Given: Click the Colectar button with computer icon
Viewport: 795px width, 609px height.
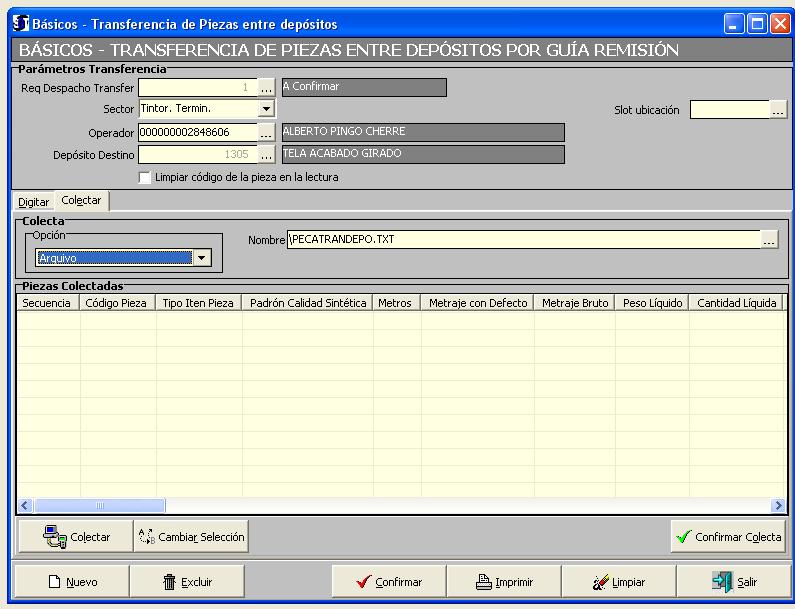Looking at the screenshot, I should point(75,537).
